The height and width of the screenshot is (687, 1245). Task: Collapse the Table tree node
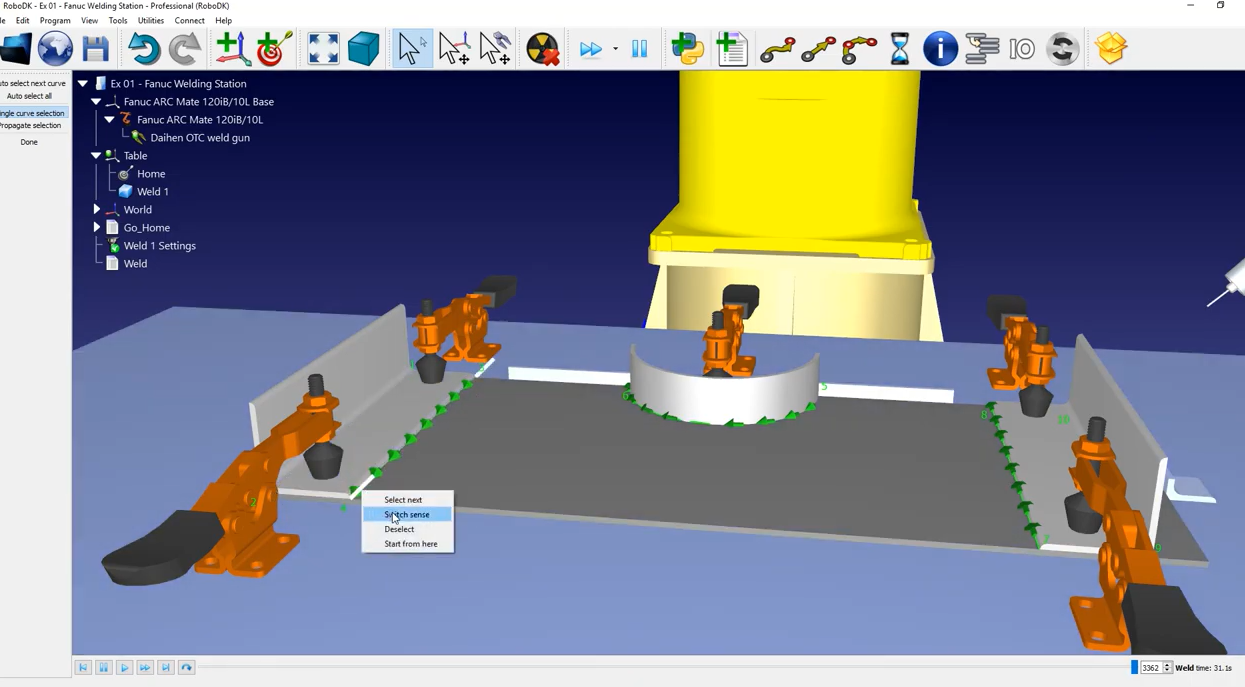[x=96, y=156]
